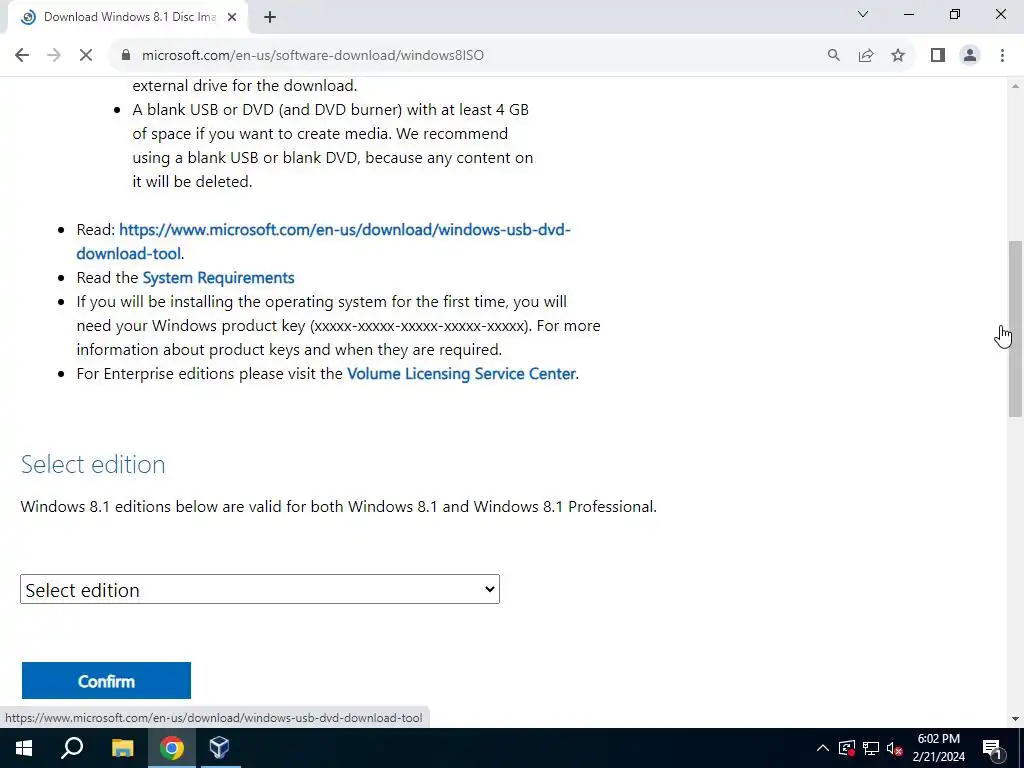Click the forward navigation arrow
The width and height of the screenshot is (1024, 768).
click(x=54, y=55)
